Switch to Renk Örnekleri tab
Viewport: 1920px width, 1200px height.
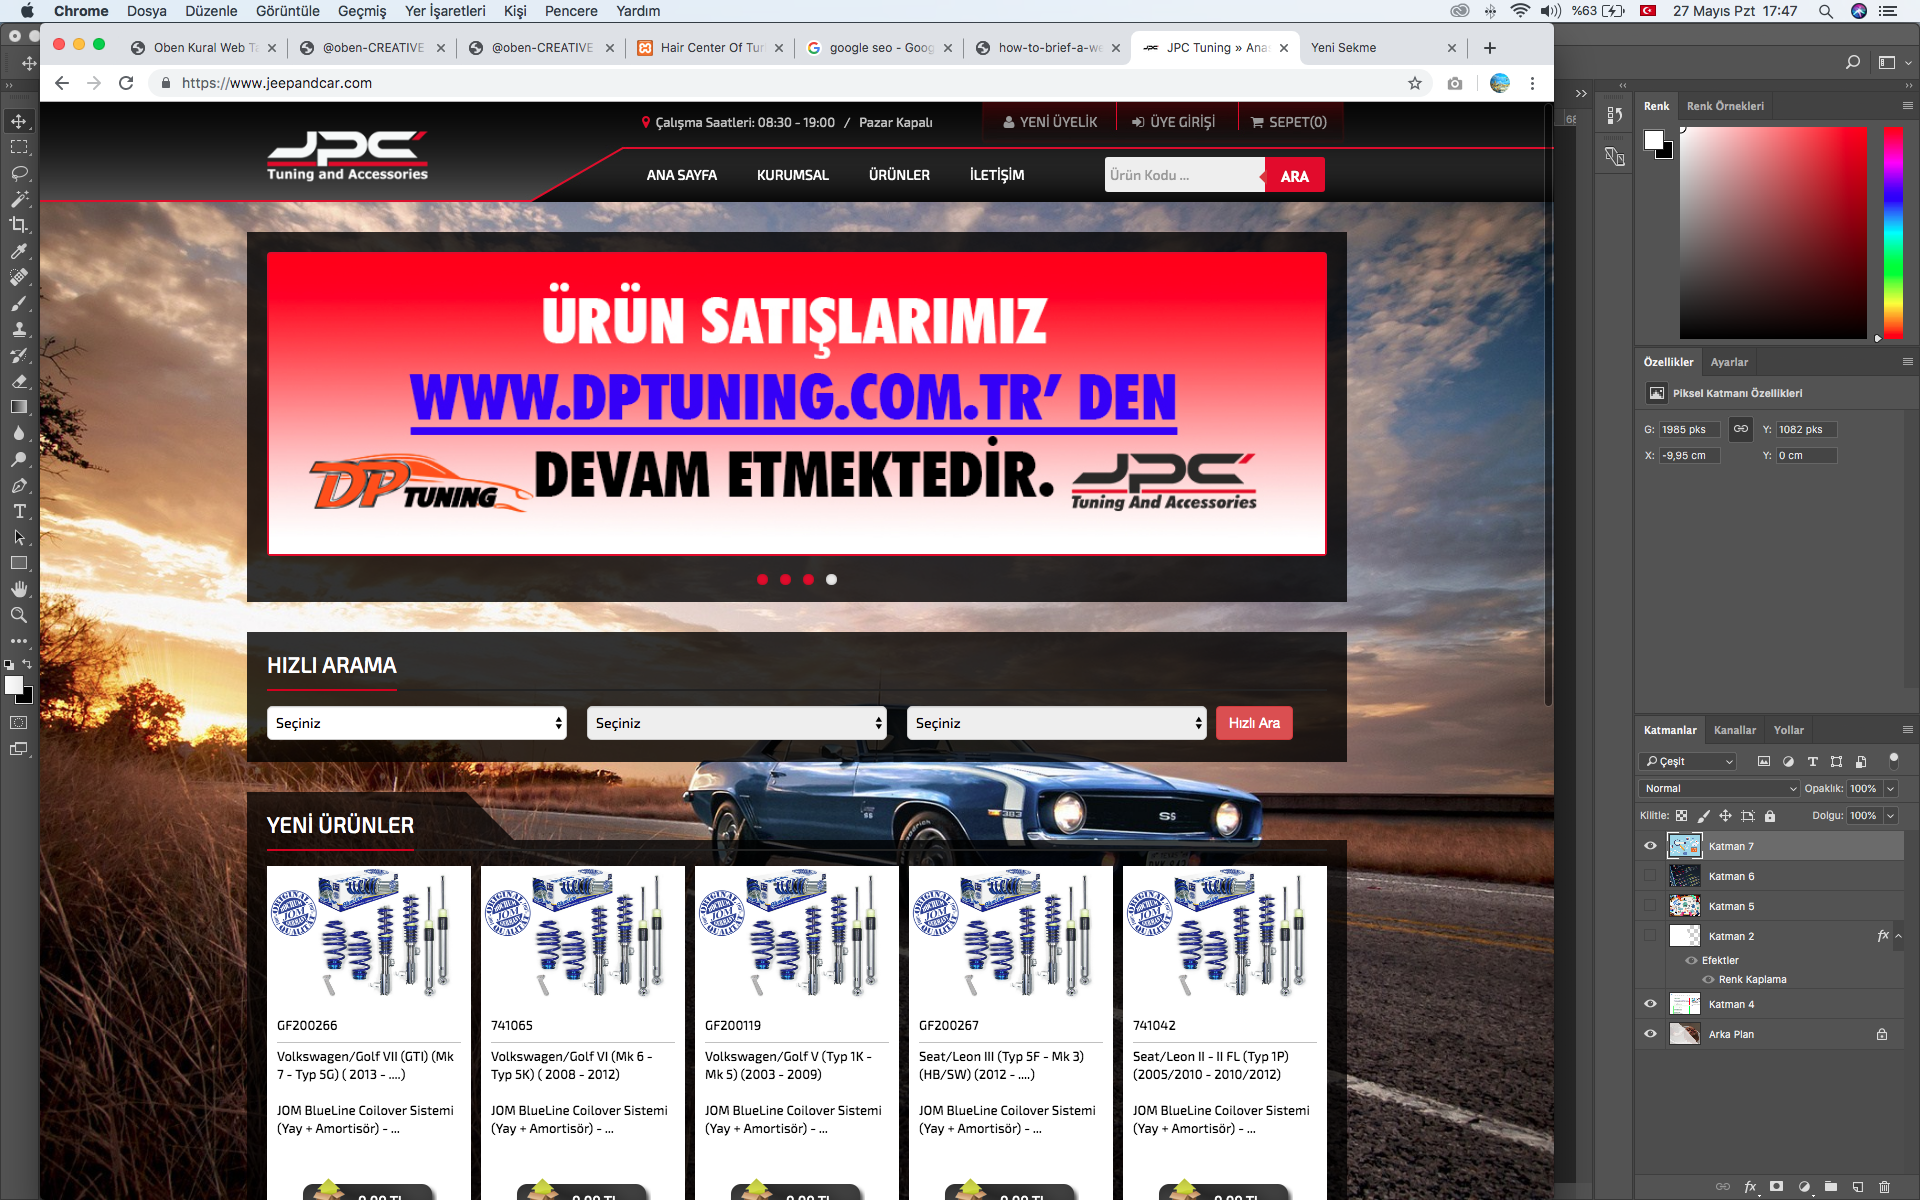1725,106
